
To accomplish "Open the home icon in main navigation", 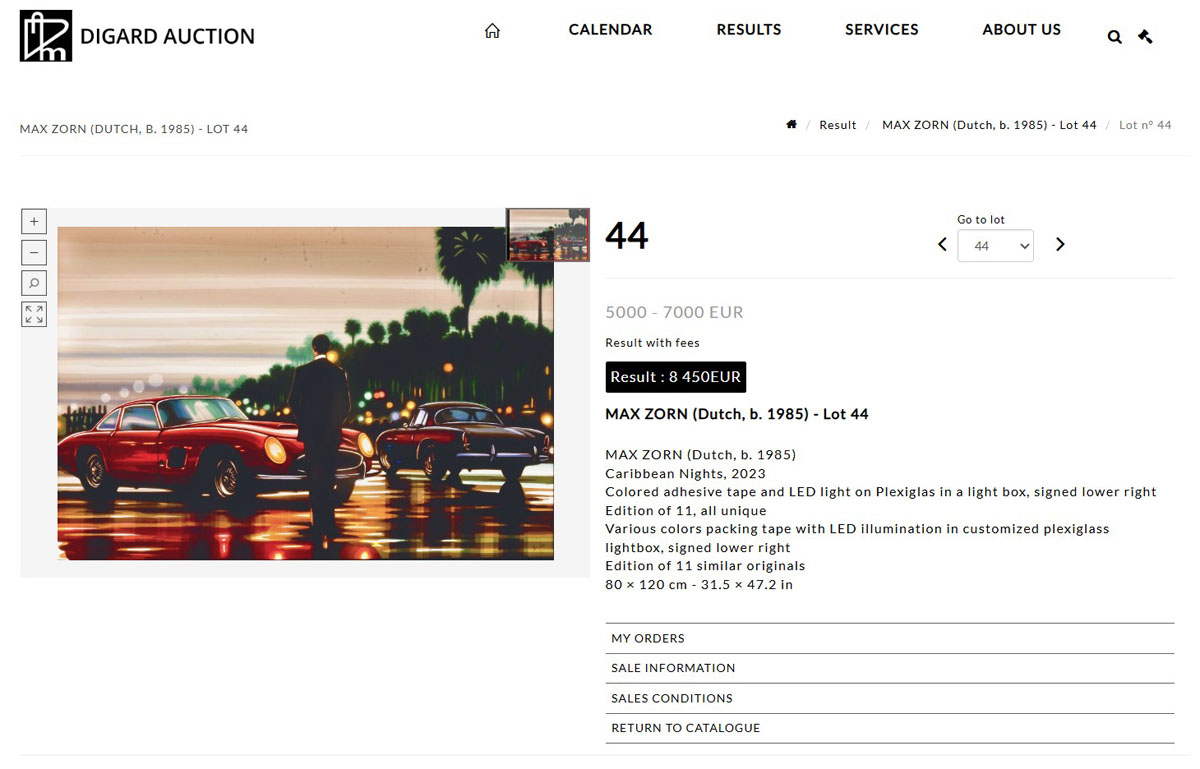I will click(492, 30).
